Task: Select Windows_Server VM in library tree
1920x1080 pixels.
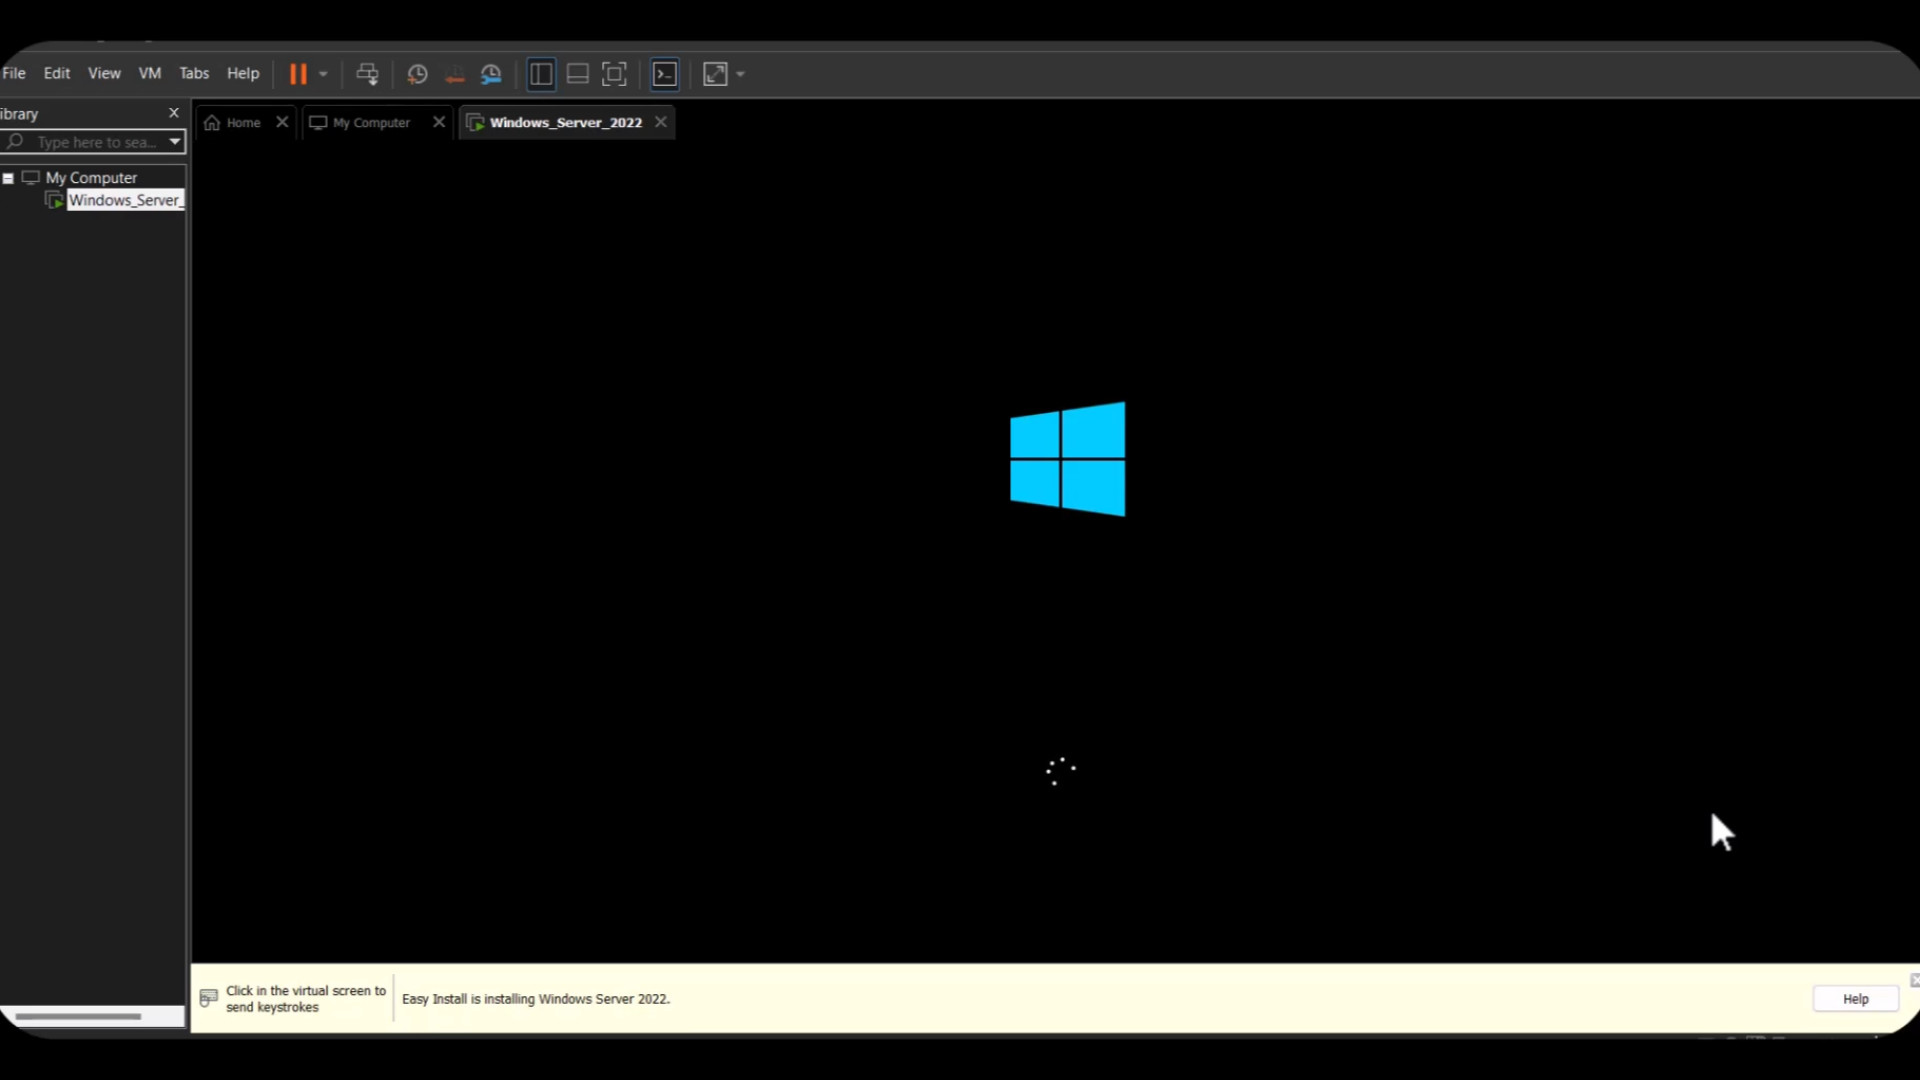Action: tap(124, 200)
